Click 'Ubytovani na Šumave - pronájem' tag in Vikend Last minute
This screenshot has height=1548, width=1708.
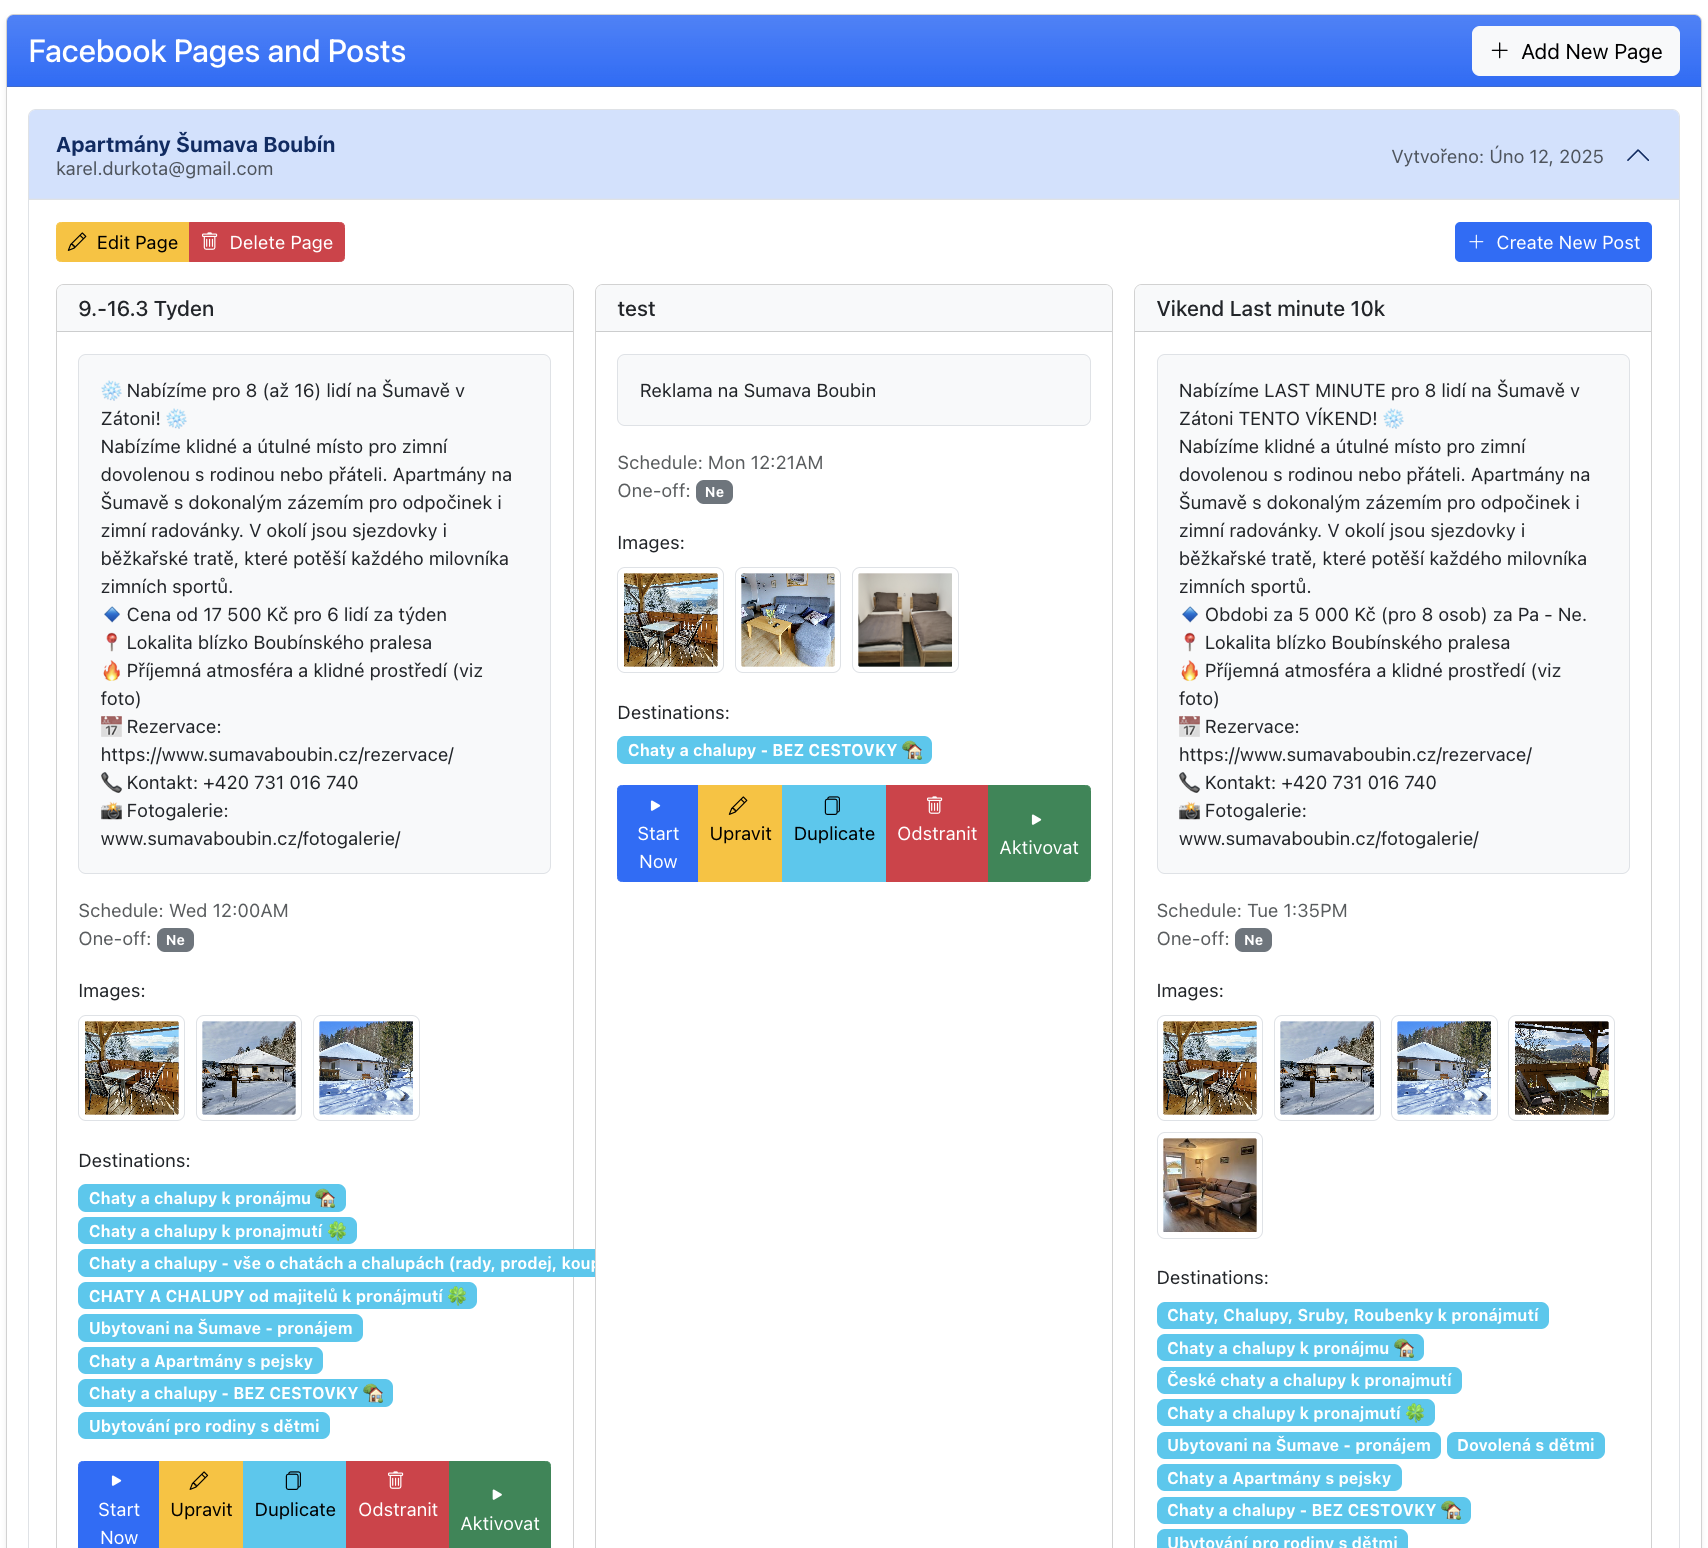tap(1298, 1445)
